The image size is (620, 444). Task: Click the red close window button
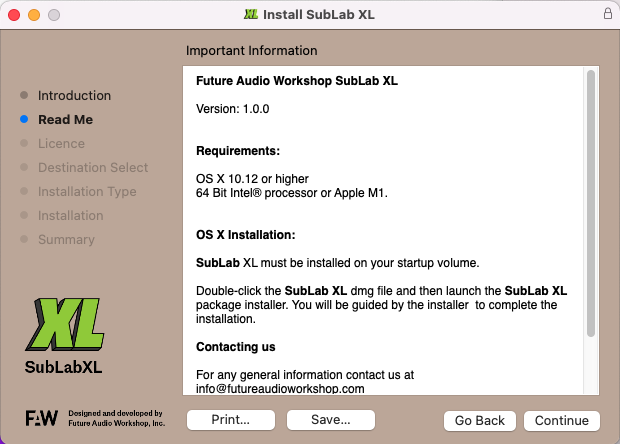tap(15, 15)
